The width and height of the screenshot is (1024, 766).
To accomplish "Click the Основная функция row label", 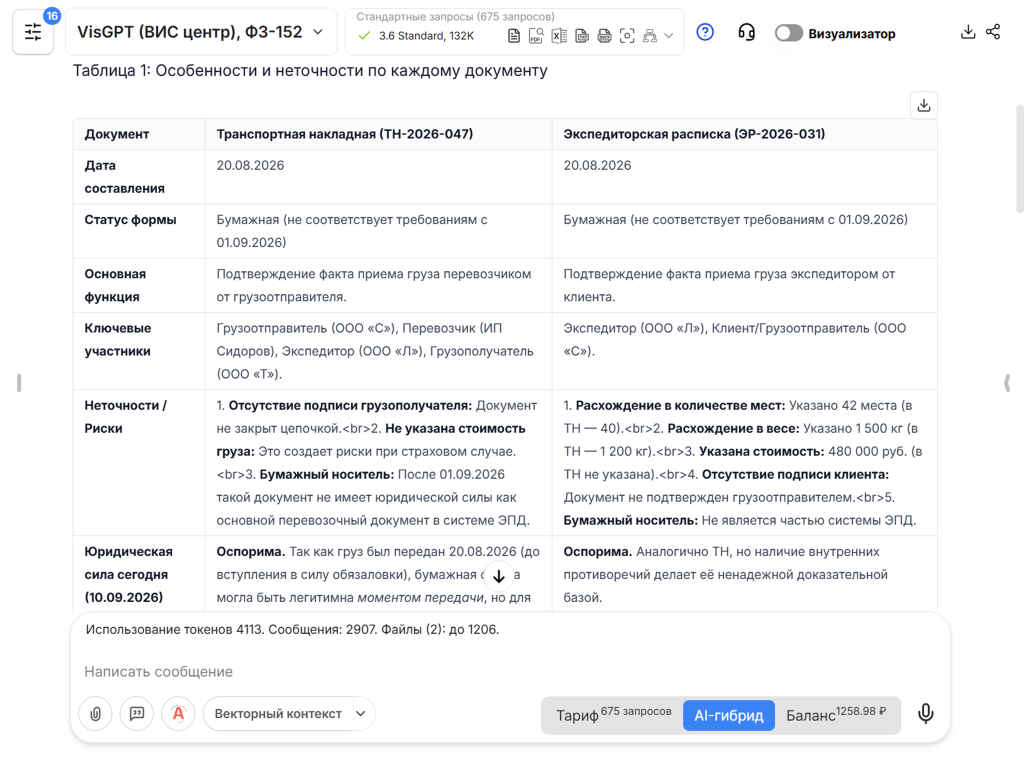I will [x=115, y=285].
